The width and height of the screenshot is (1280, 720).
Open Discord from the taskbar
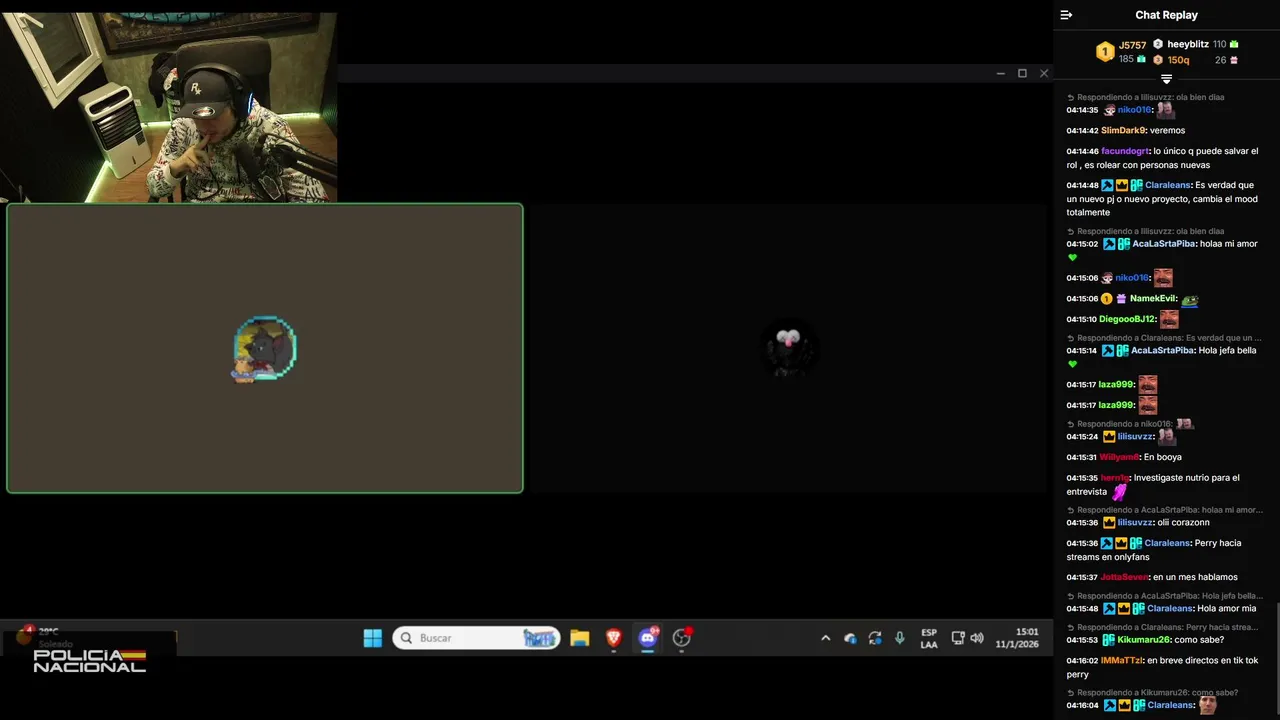point(648,638)
